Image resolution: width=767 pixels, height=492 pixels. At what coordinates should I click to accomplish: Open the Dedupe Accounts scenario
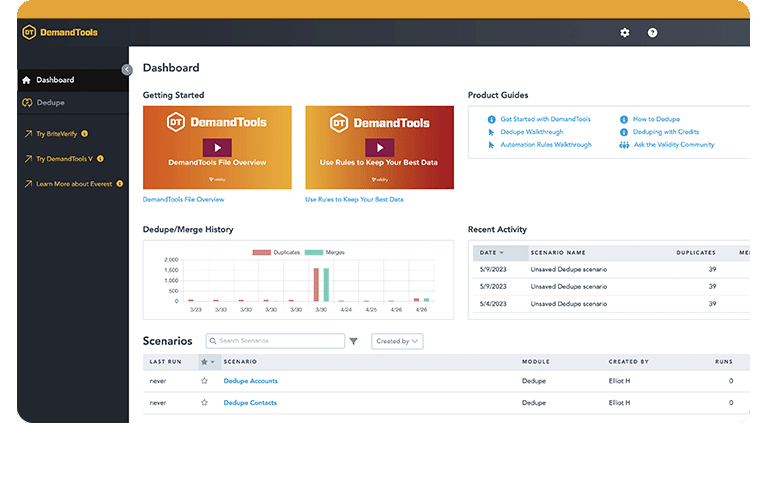(250, 381)
